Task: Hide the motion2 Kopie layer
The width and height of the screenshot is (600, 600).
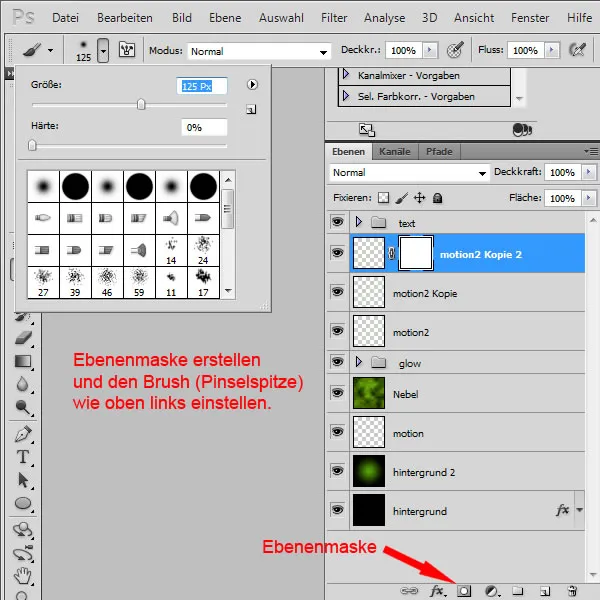Action: coord(337,294)
